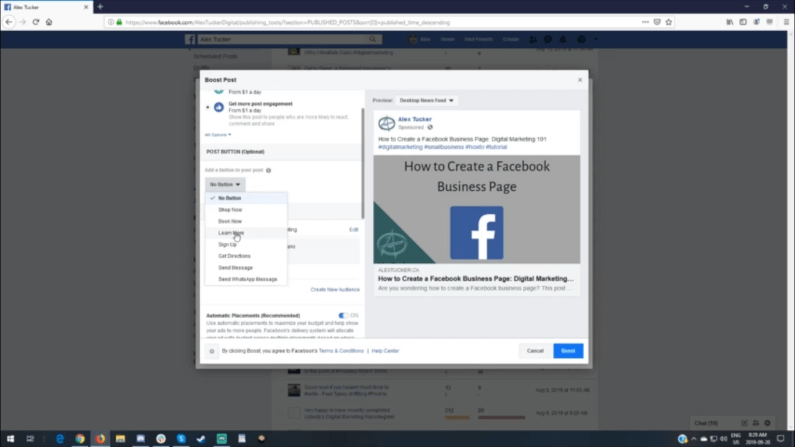Screen dimensions: 795x447
Task: Open Messenger icon in navbar
Action: (548, 39)
